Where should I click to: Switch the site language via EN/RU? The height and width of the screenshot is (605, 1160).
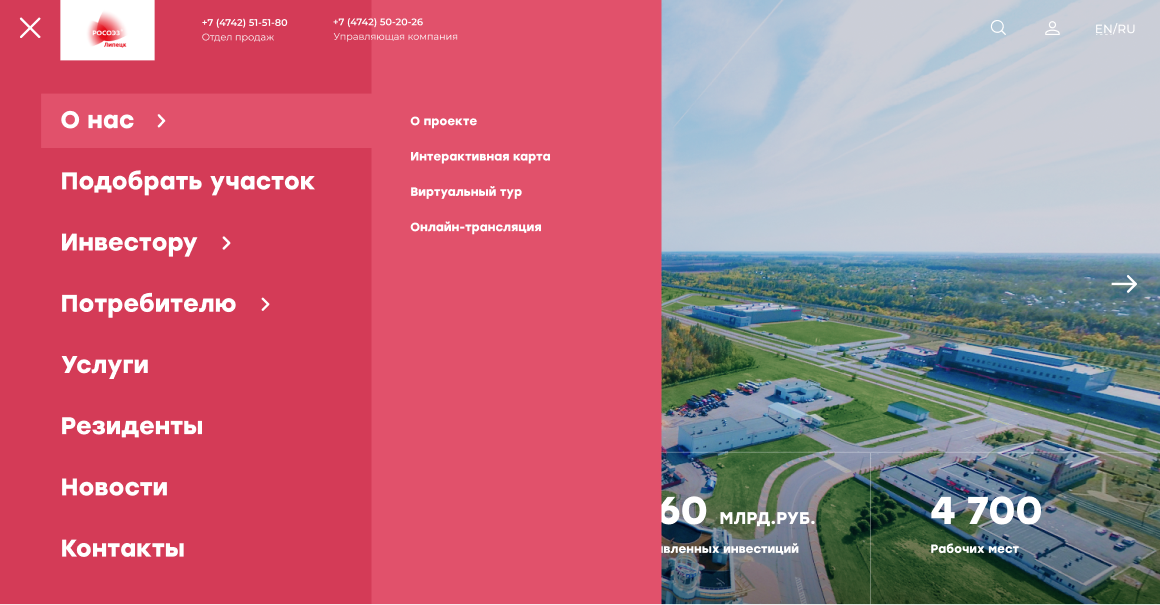1115,29
